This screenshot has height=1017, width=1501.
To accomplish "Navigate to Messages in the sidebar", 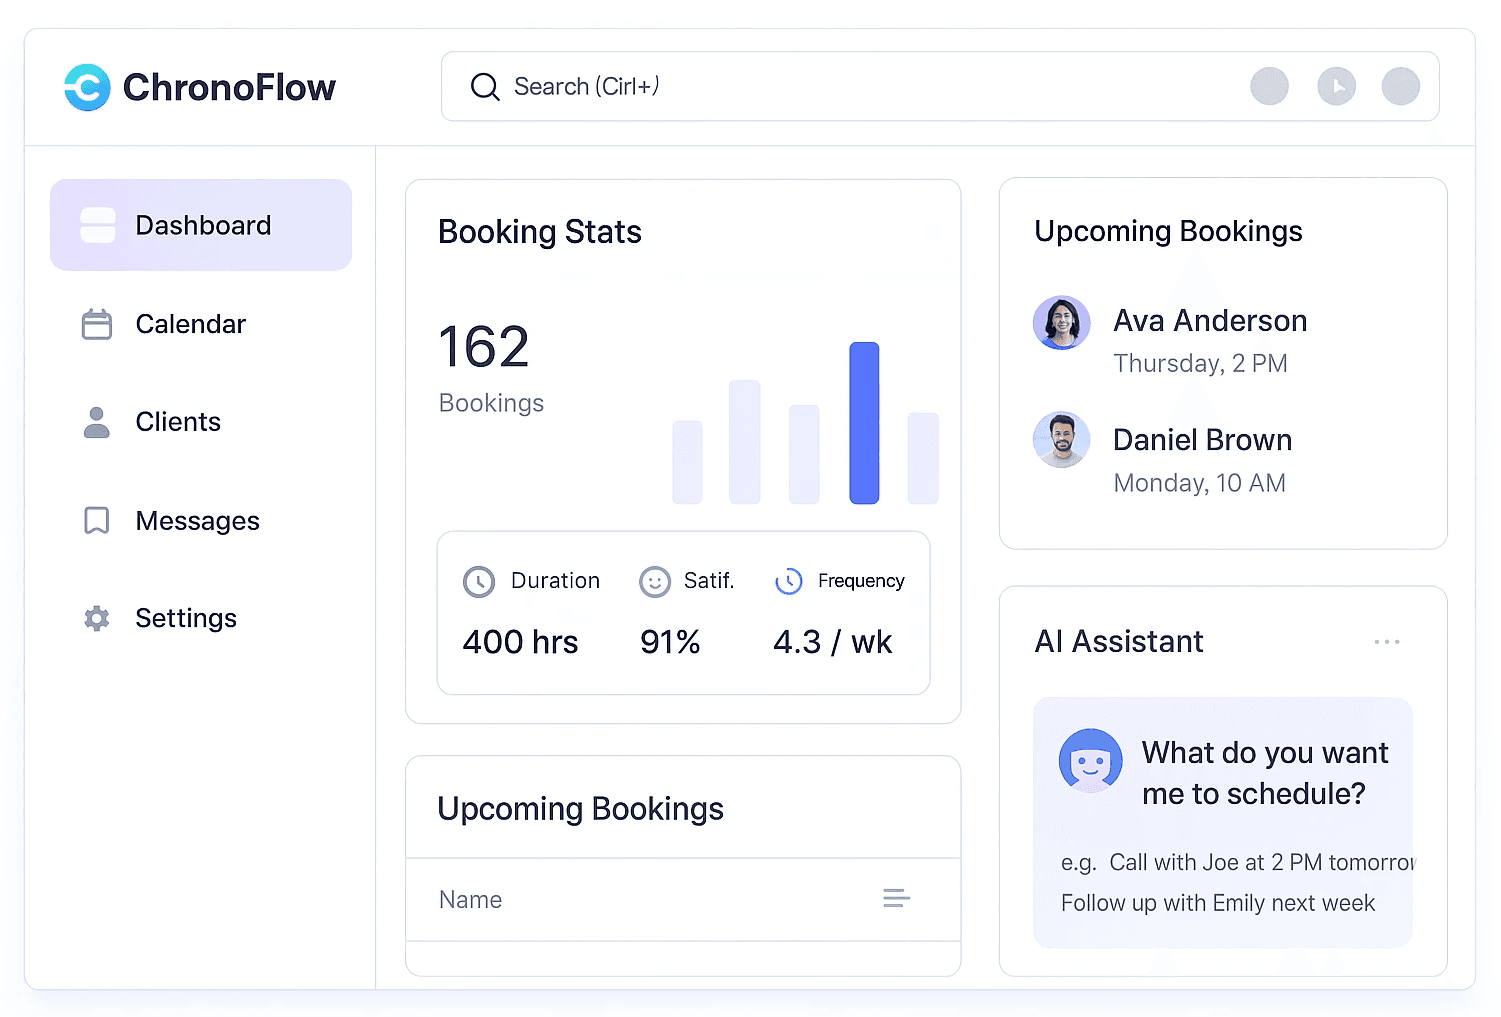I will (x=197, y=520).
